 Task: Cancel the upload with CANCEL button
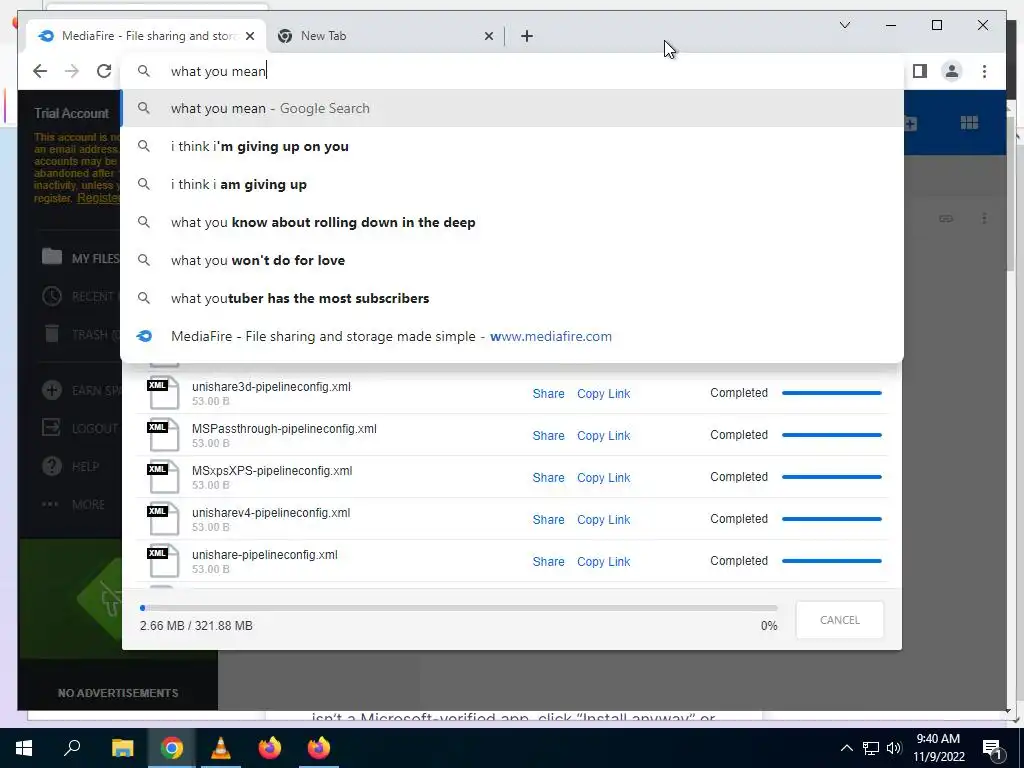840,620
